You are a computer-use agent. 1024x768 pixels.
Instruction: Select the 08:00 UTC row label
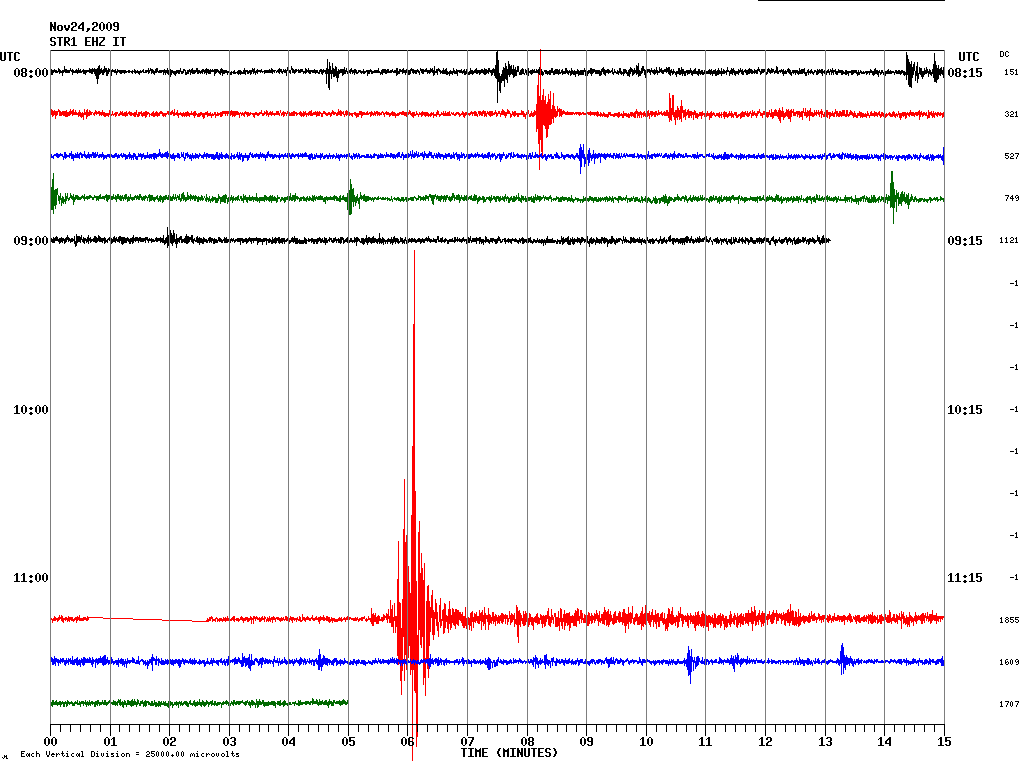31,73
